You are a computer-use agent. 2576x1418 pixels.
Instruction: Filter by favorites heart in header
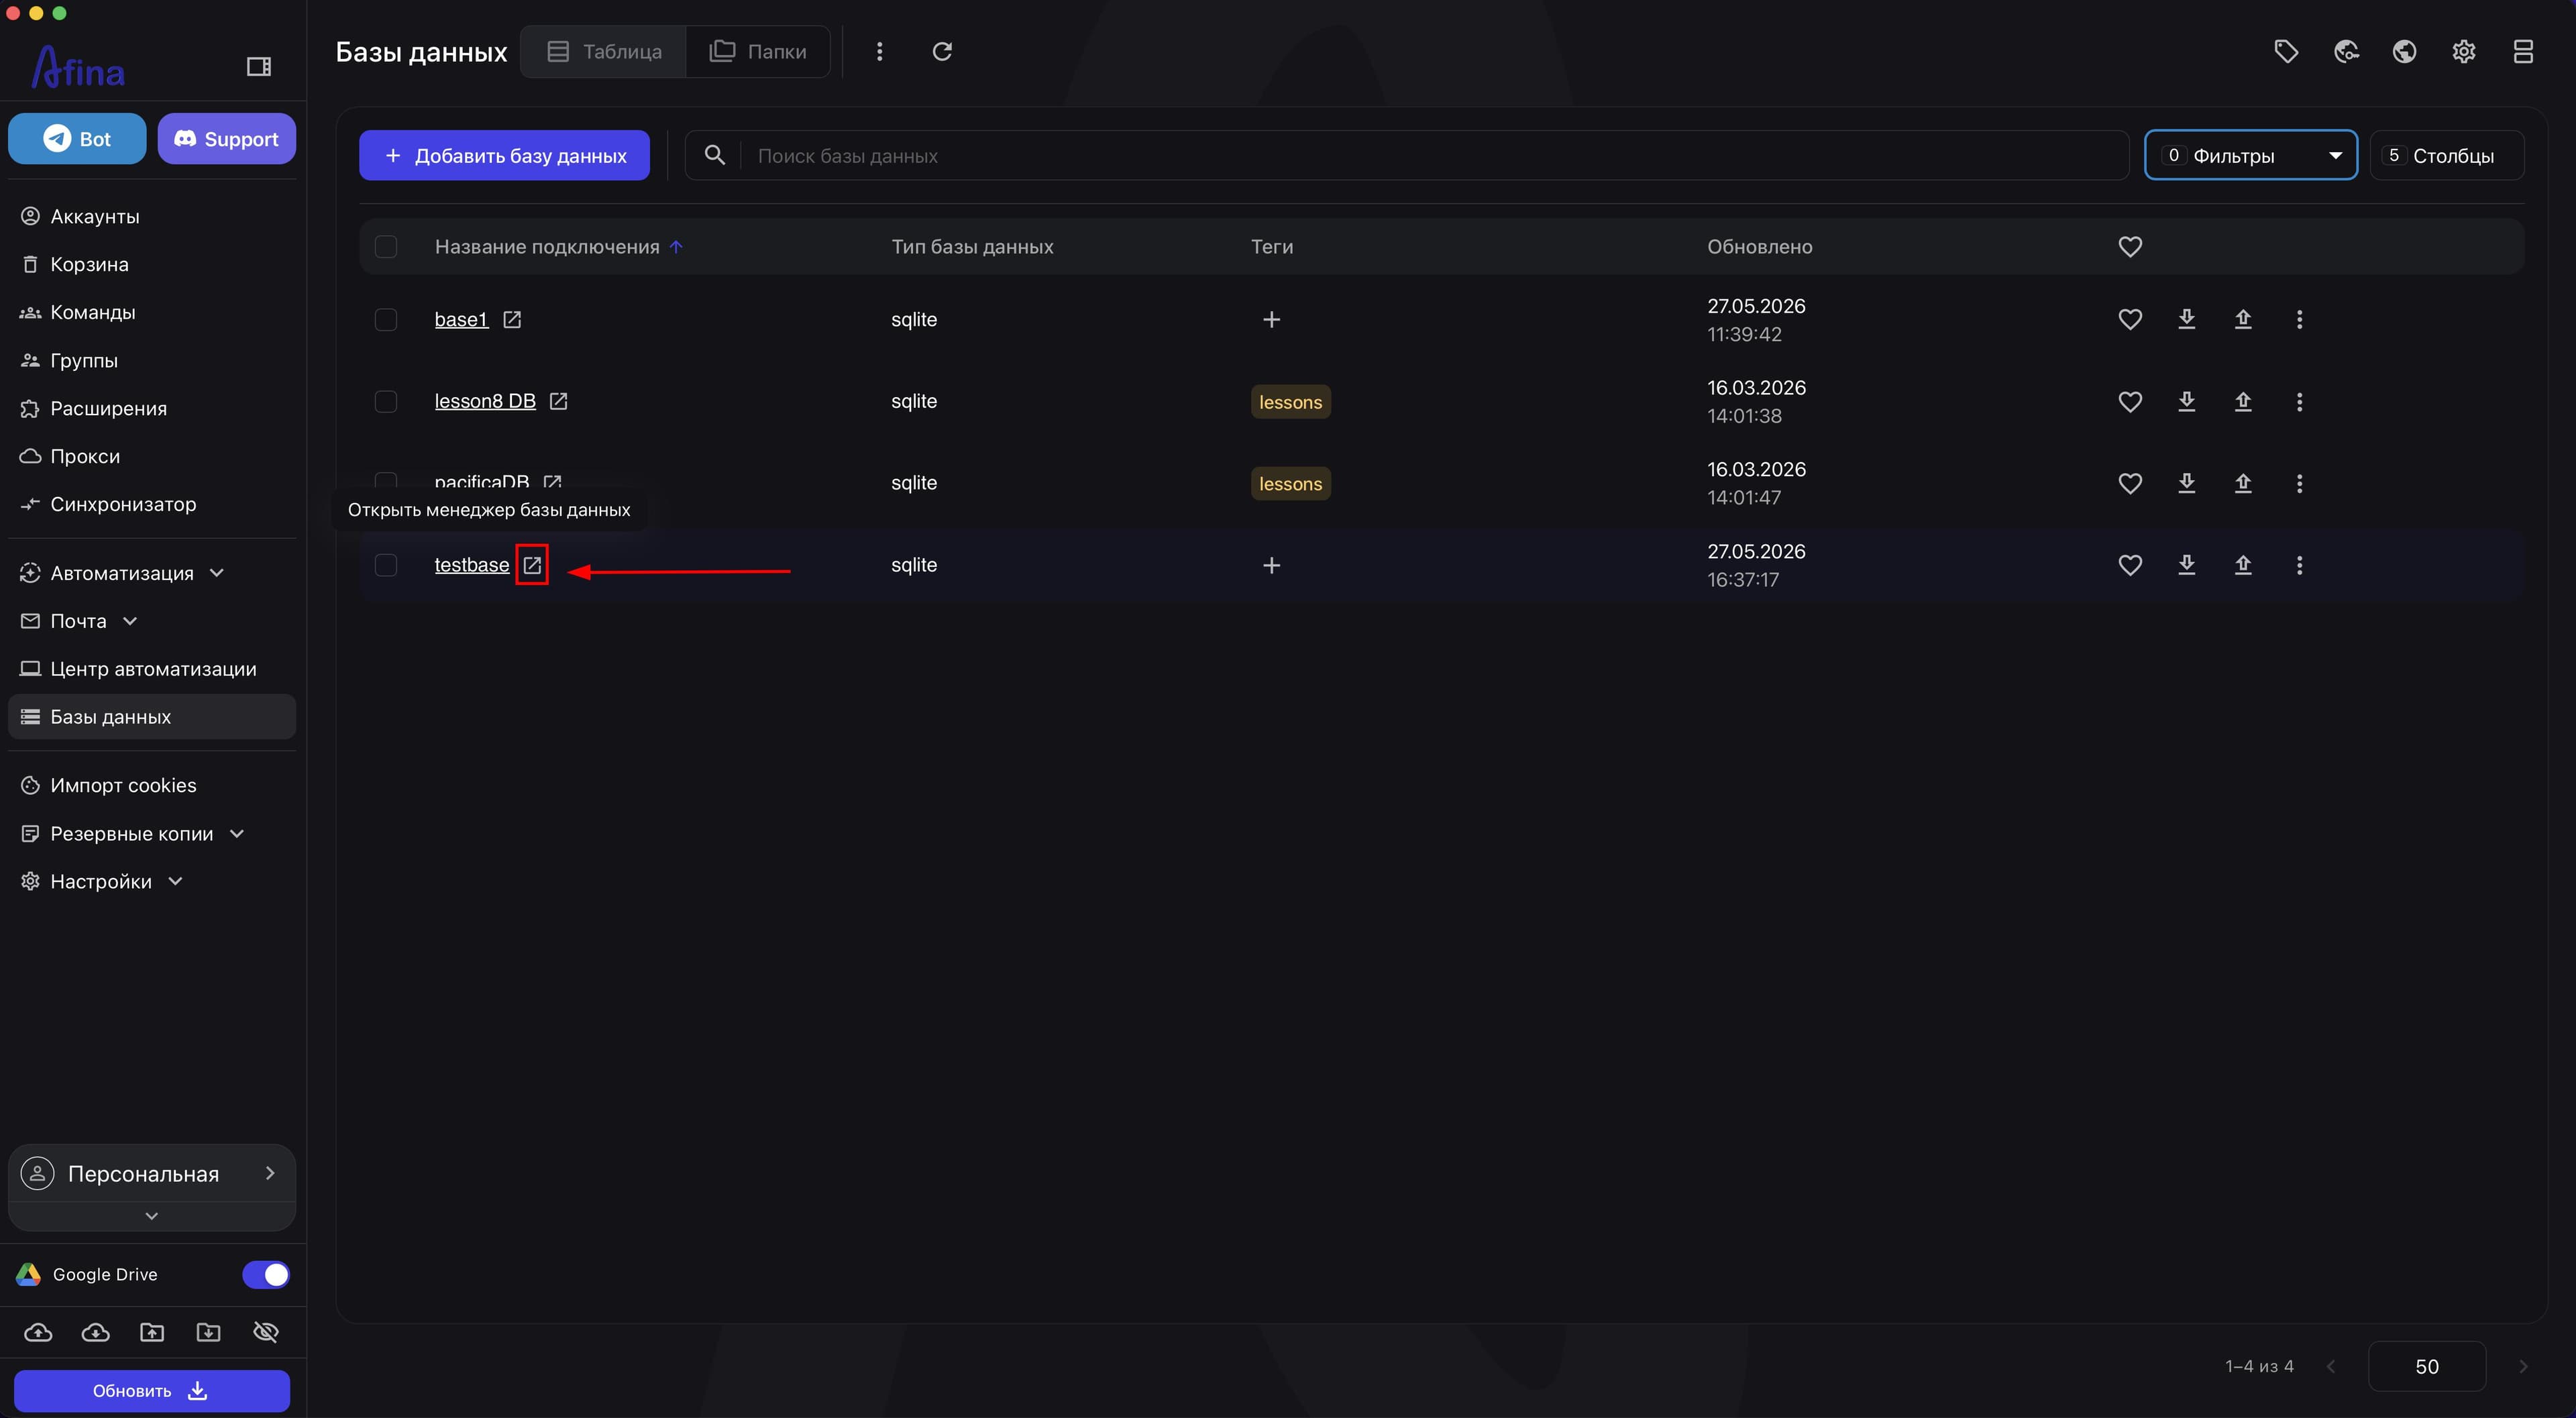point(2130,247)
